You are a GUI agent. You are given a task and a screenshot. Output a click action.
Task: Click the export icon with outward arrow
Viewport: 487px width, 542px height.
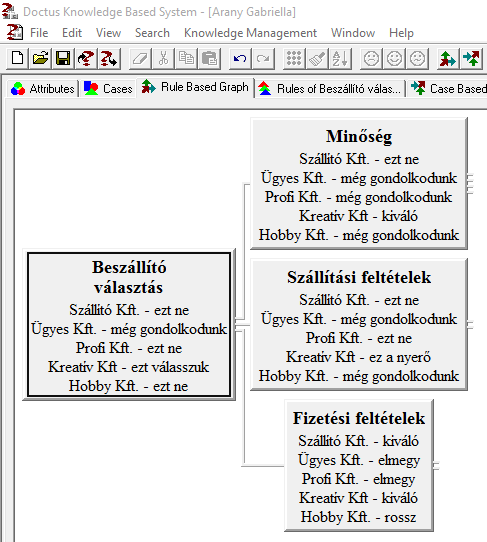coord(109,58)
